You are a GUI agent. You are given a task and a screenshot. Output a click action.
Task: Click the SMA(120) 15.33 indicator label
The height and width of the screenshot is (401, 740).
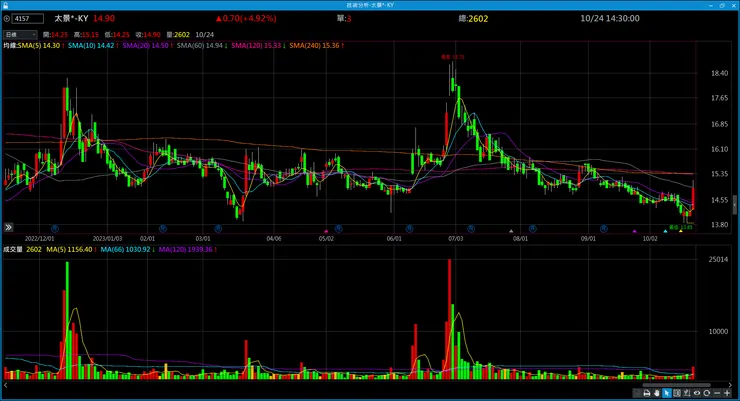pyautogui.click(x=256, y=46)
